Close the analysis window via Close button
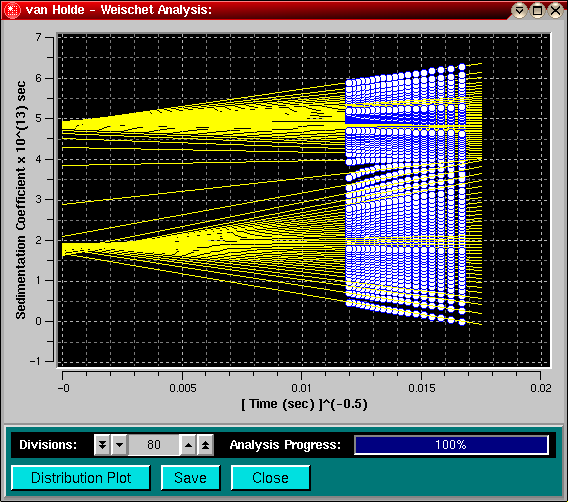The width and height of the screenshot is (568, 502). [271, 478]
